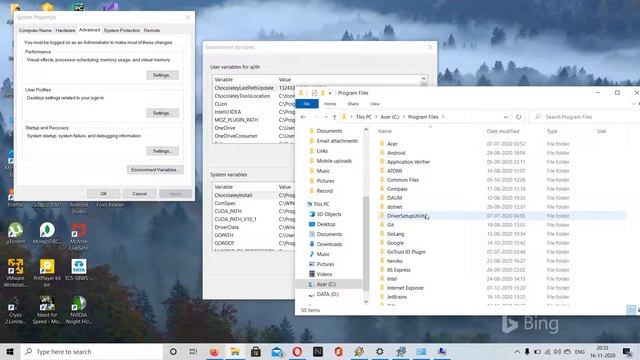The width and height of the screenshot is (640, 360).
Task: Select the heroku folder
Action: pos(395,261)
